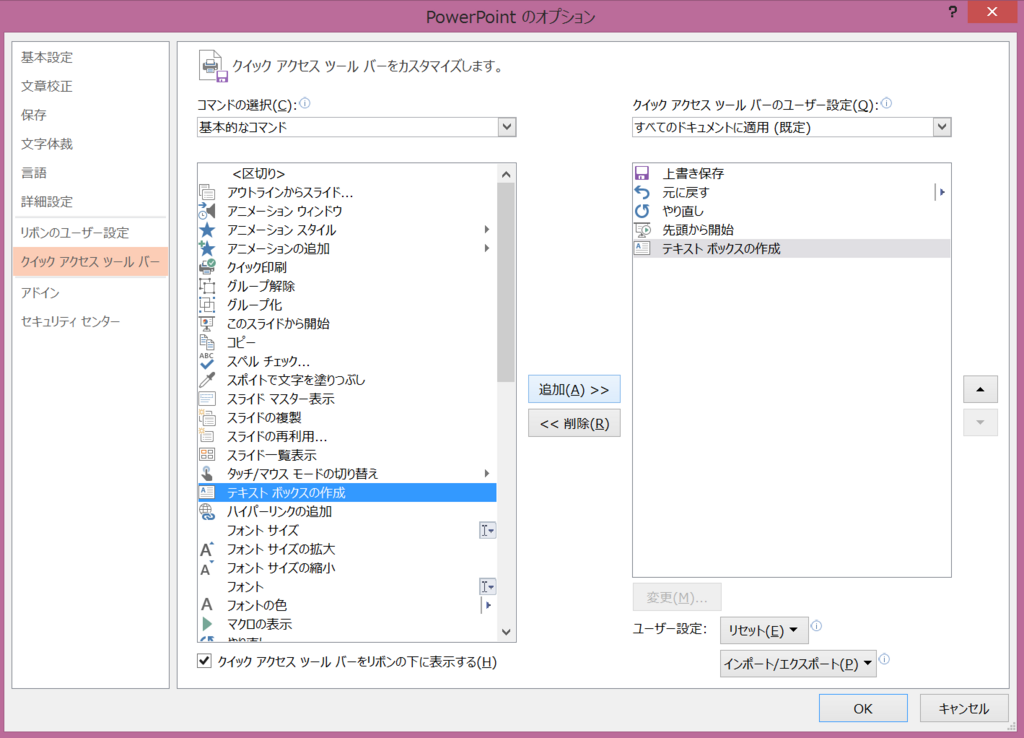
Task: Click the 追加(A) button
Action: [x=574, y=389]
